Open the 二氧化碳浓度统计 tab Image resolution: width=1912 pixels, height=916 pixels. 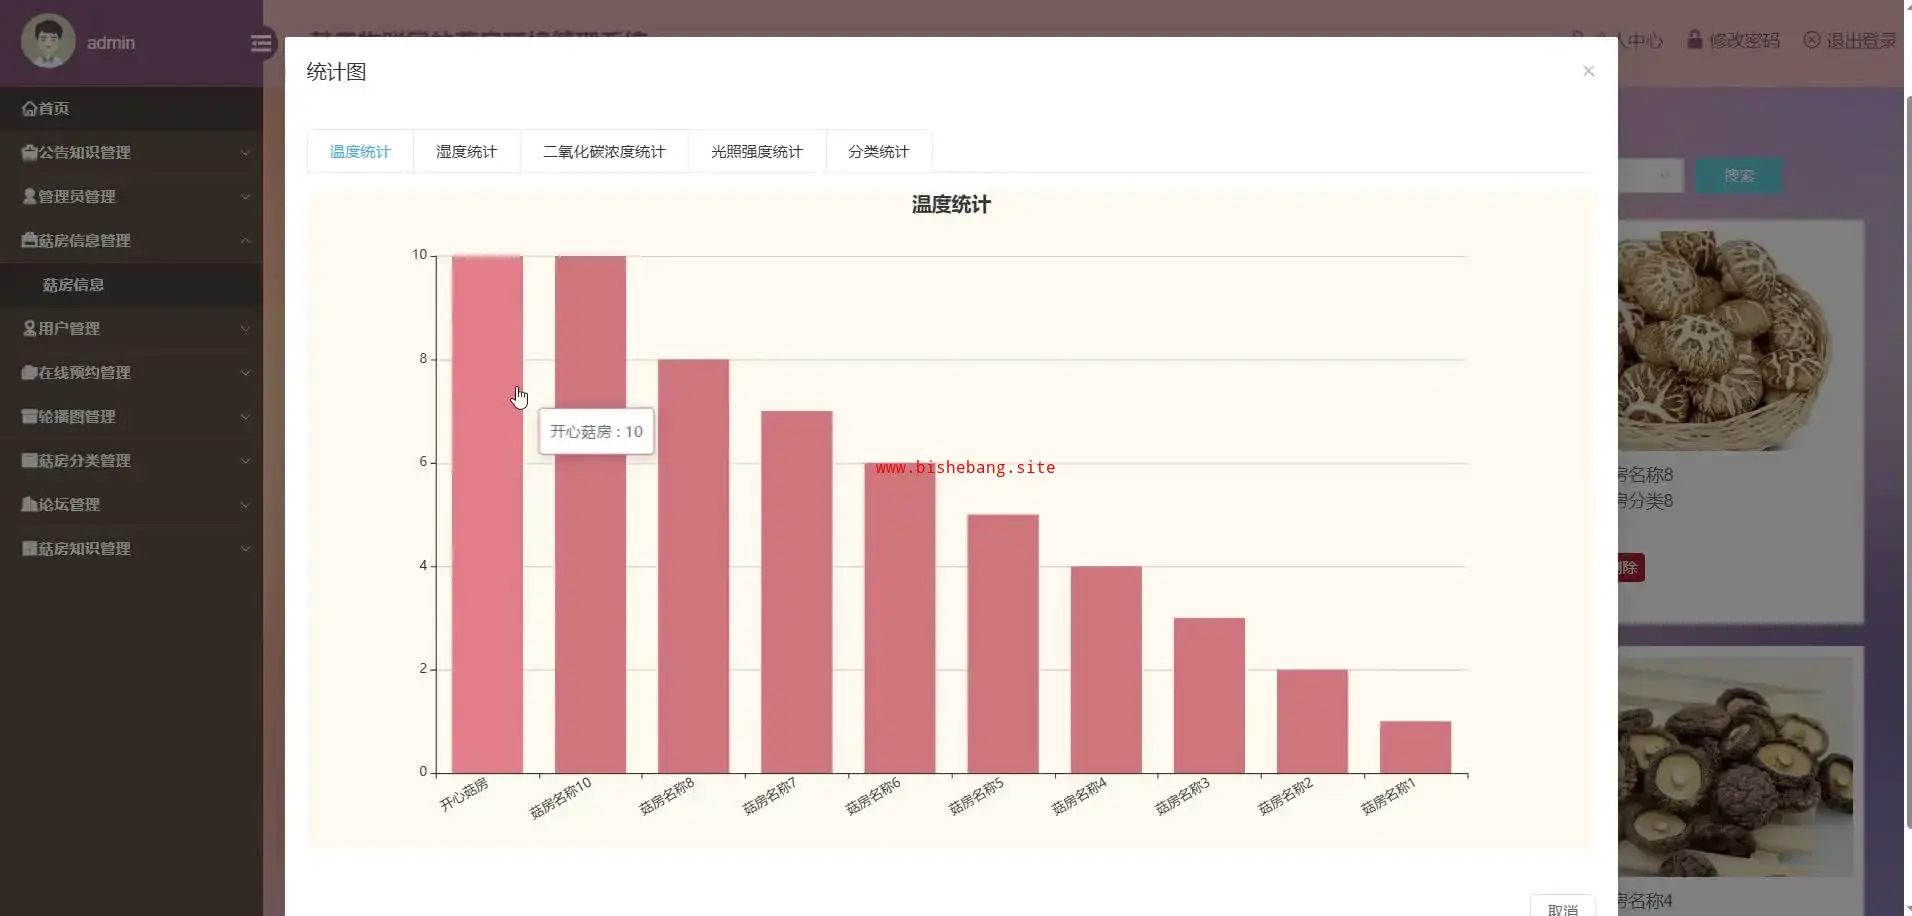coord(603,152)
